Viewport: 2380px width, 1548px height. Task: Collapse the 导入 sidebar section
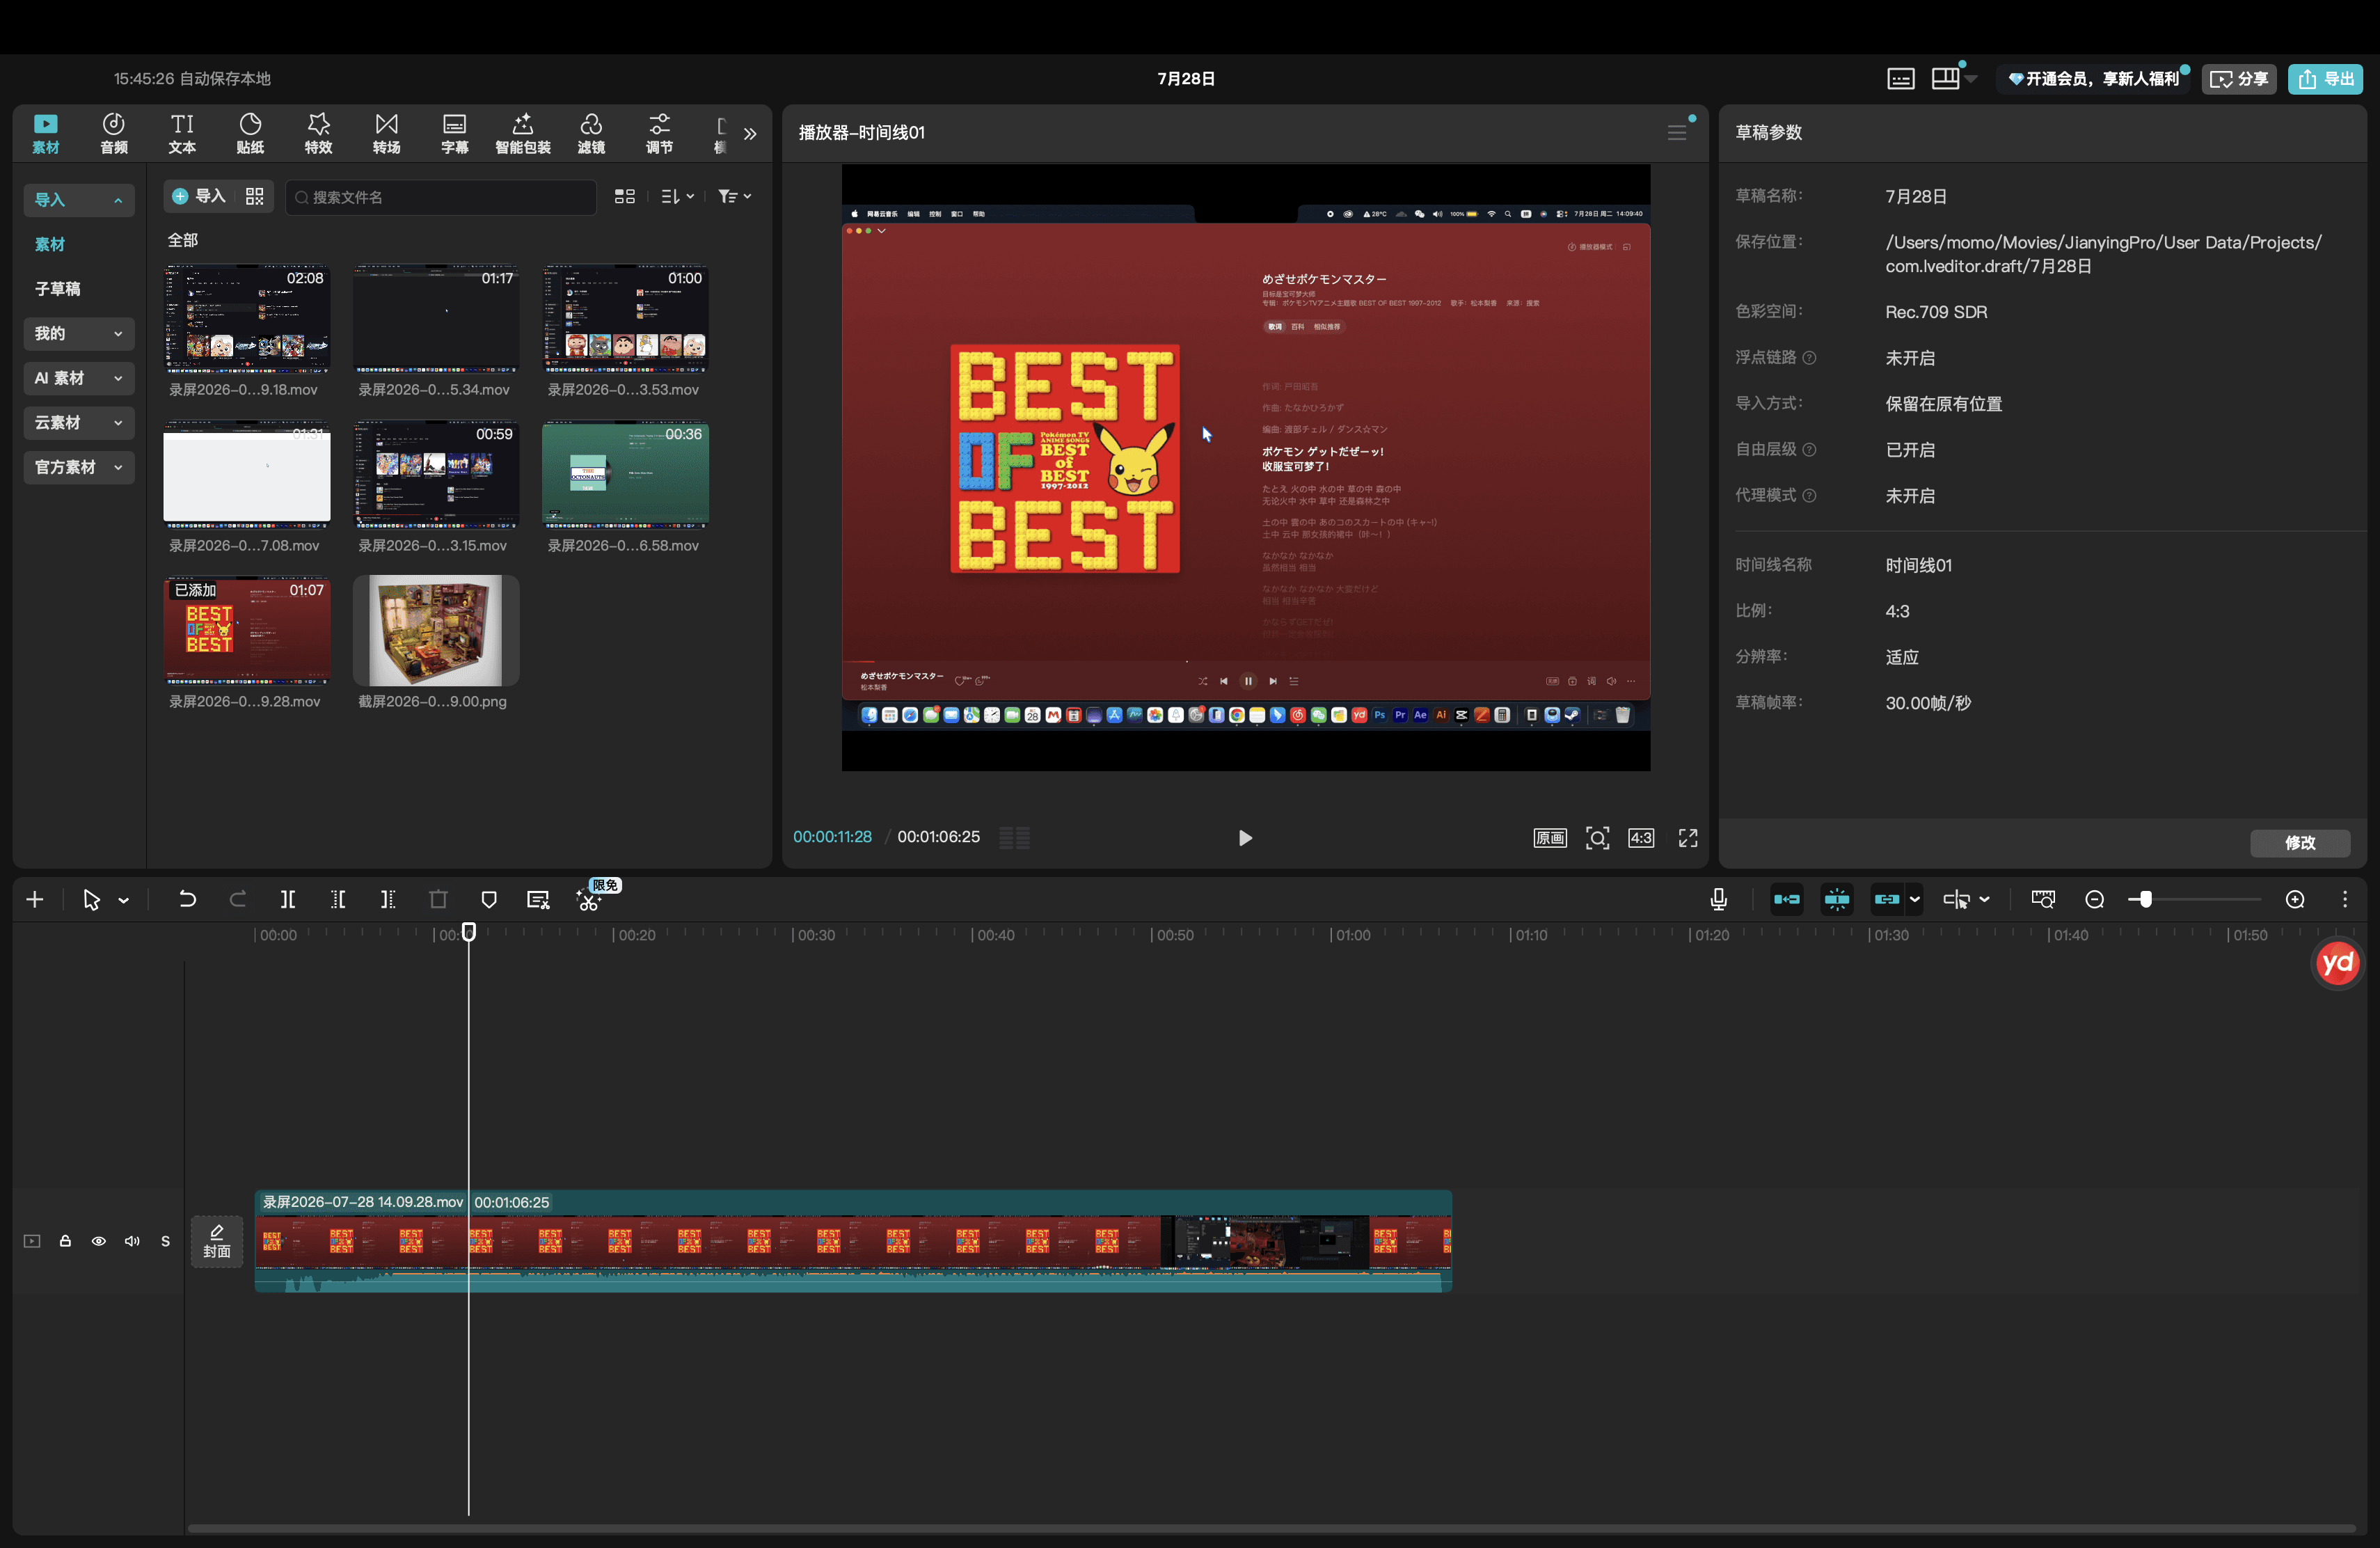pos(79,199)
